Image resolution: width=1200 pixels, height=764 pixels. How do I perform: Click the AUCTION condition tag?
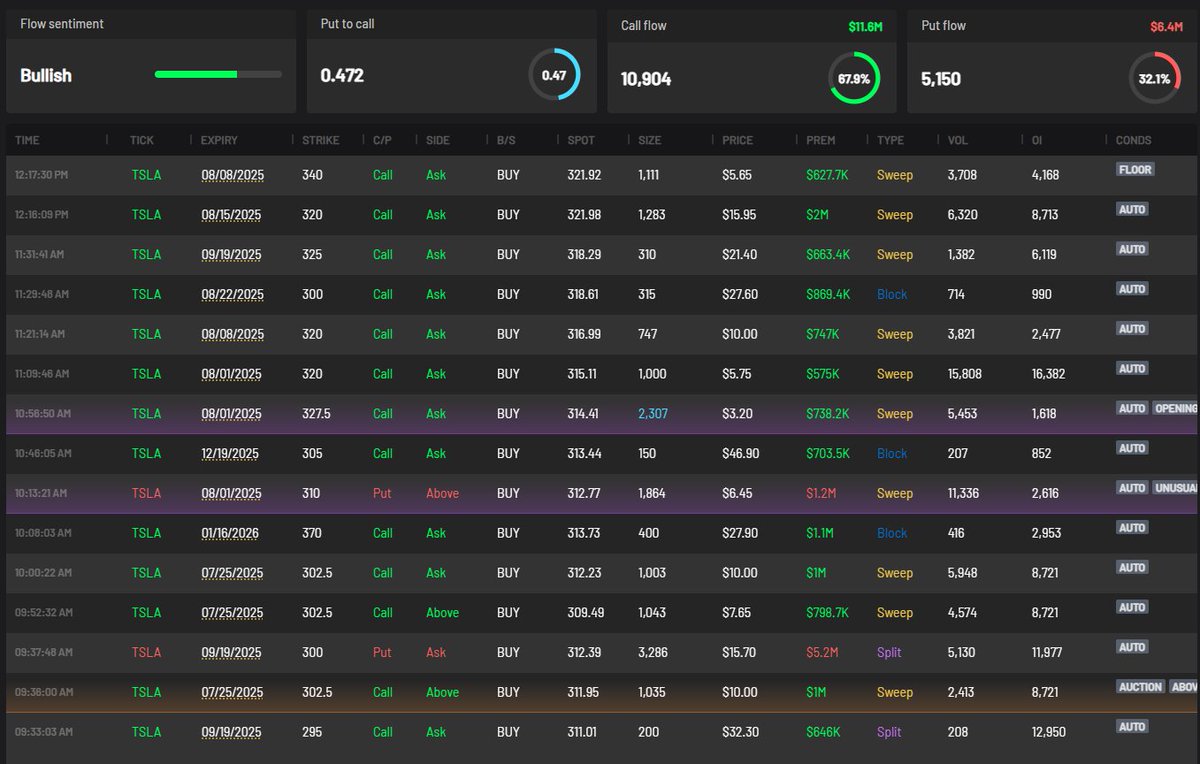[x=1141, y=687]
